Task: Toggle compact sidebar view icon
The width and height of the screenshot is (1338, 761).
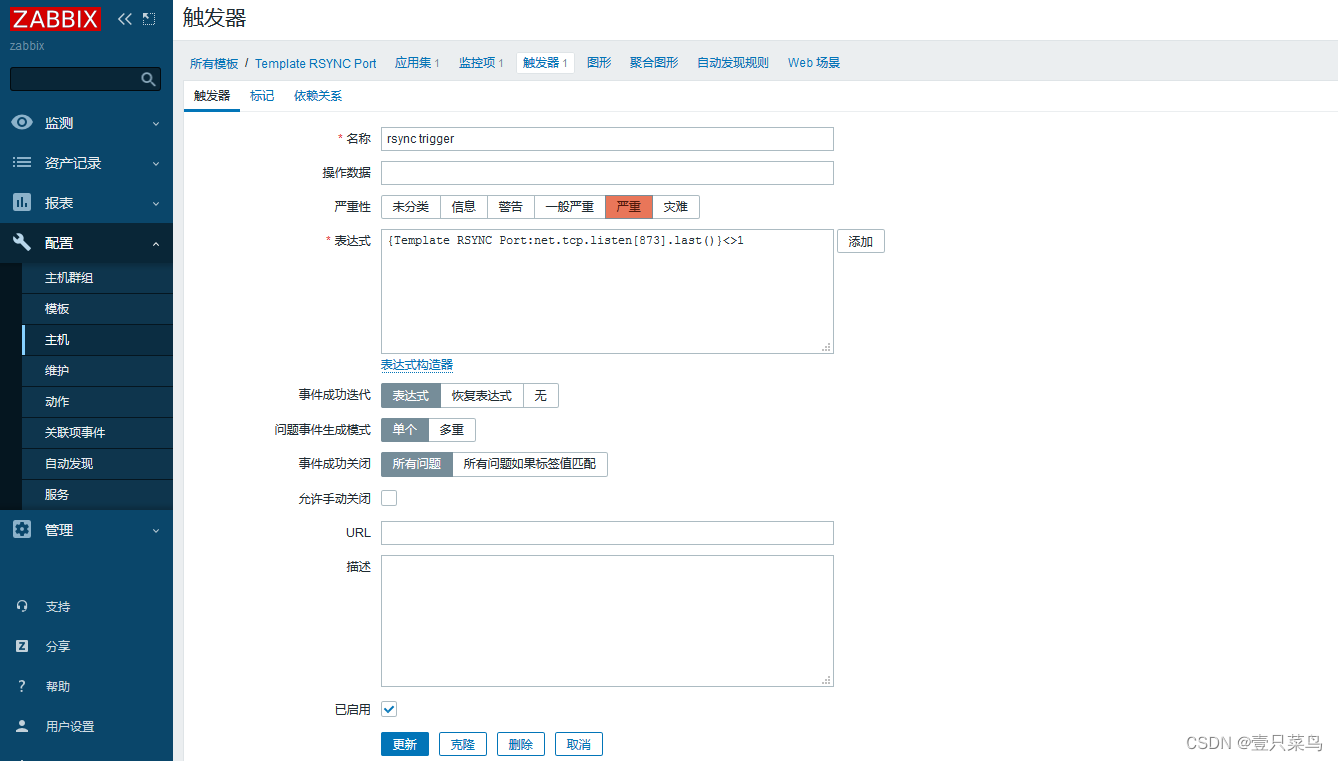Action: click(149, 19)
